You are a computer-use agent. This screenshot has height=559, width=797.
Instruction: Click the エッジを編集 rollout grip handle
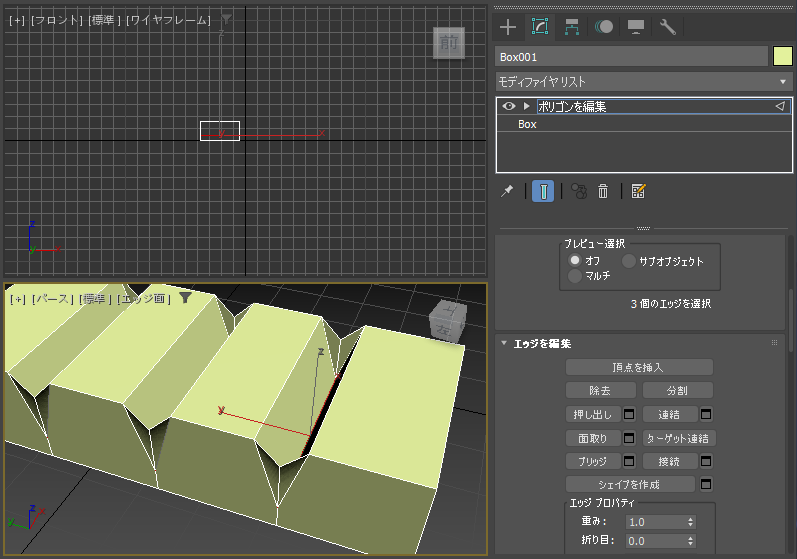(774, 343)
